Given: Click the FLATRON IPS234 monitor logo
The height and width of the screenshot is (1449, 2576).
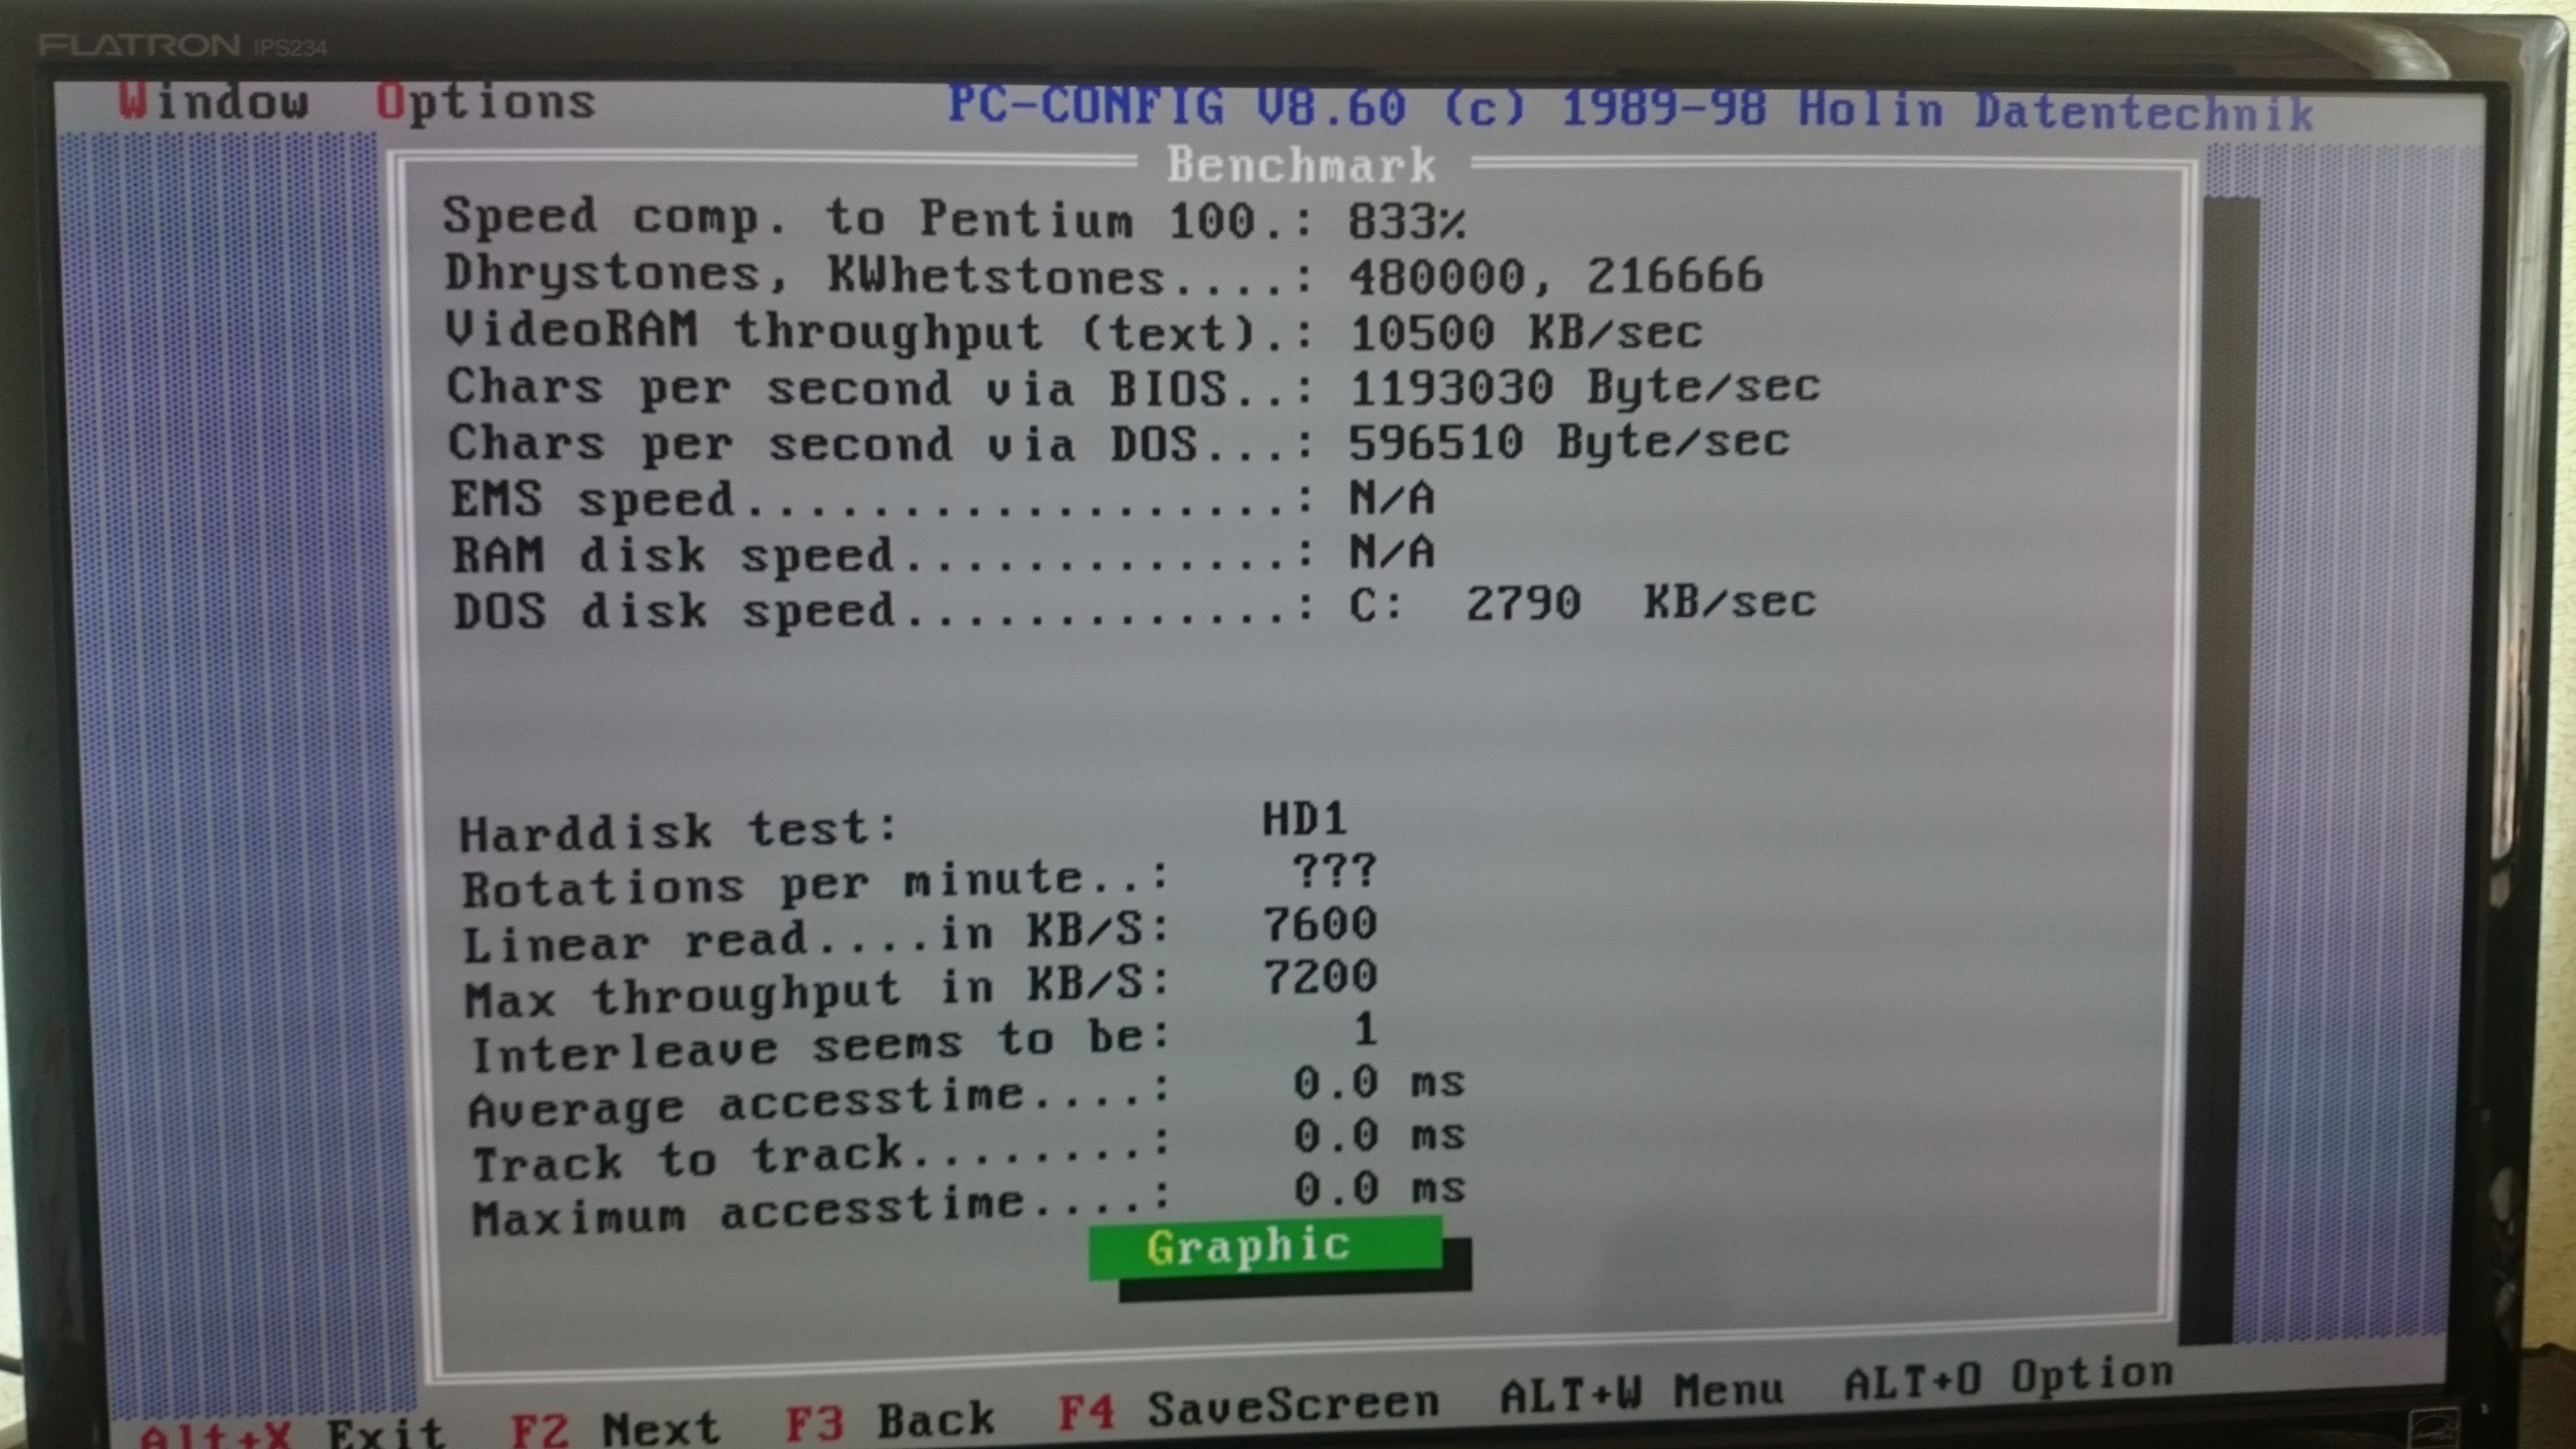Looking at the screenshot, I should [183, 45].
